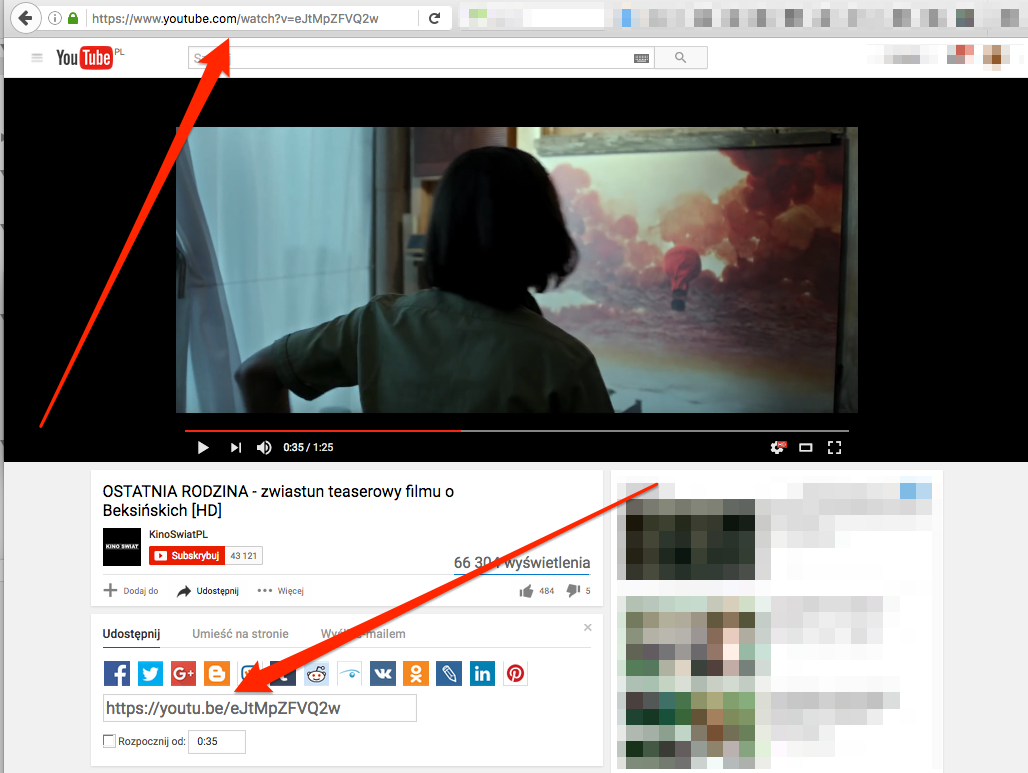Click the '0:35 / 1:25' time display
The image size is (1028, 773).
(x=308, y=447)
